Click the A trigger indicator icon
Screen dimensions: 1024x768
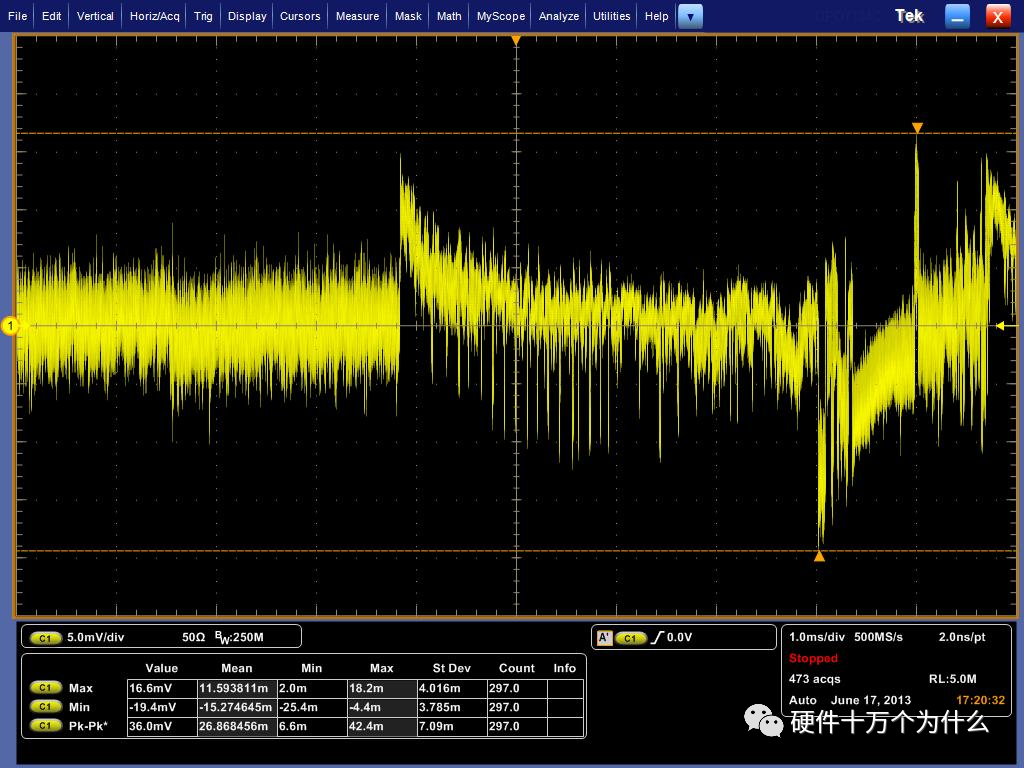click(x=604, y=637)
